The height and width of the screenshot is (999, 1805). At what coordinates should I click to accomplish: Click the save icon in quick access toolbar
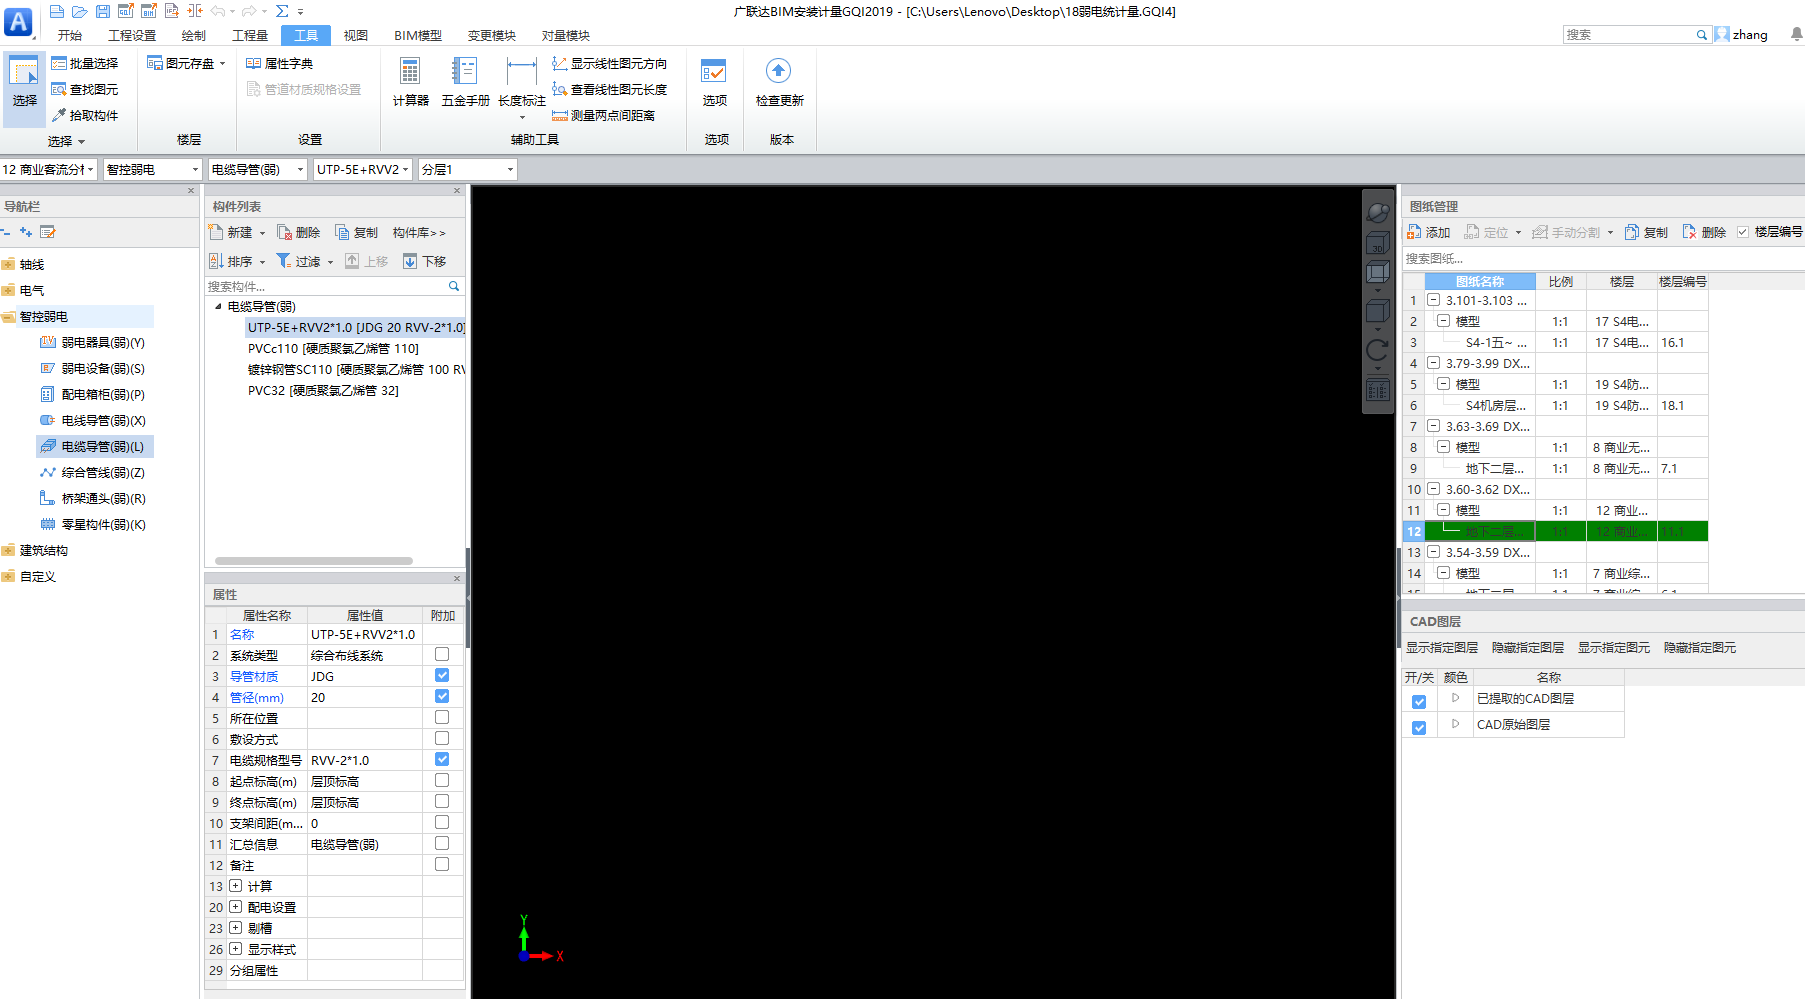click(103, 11)
